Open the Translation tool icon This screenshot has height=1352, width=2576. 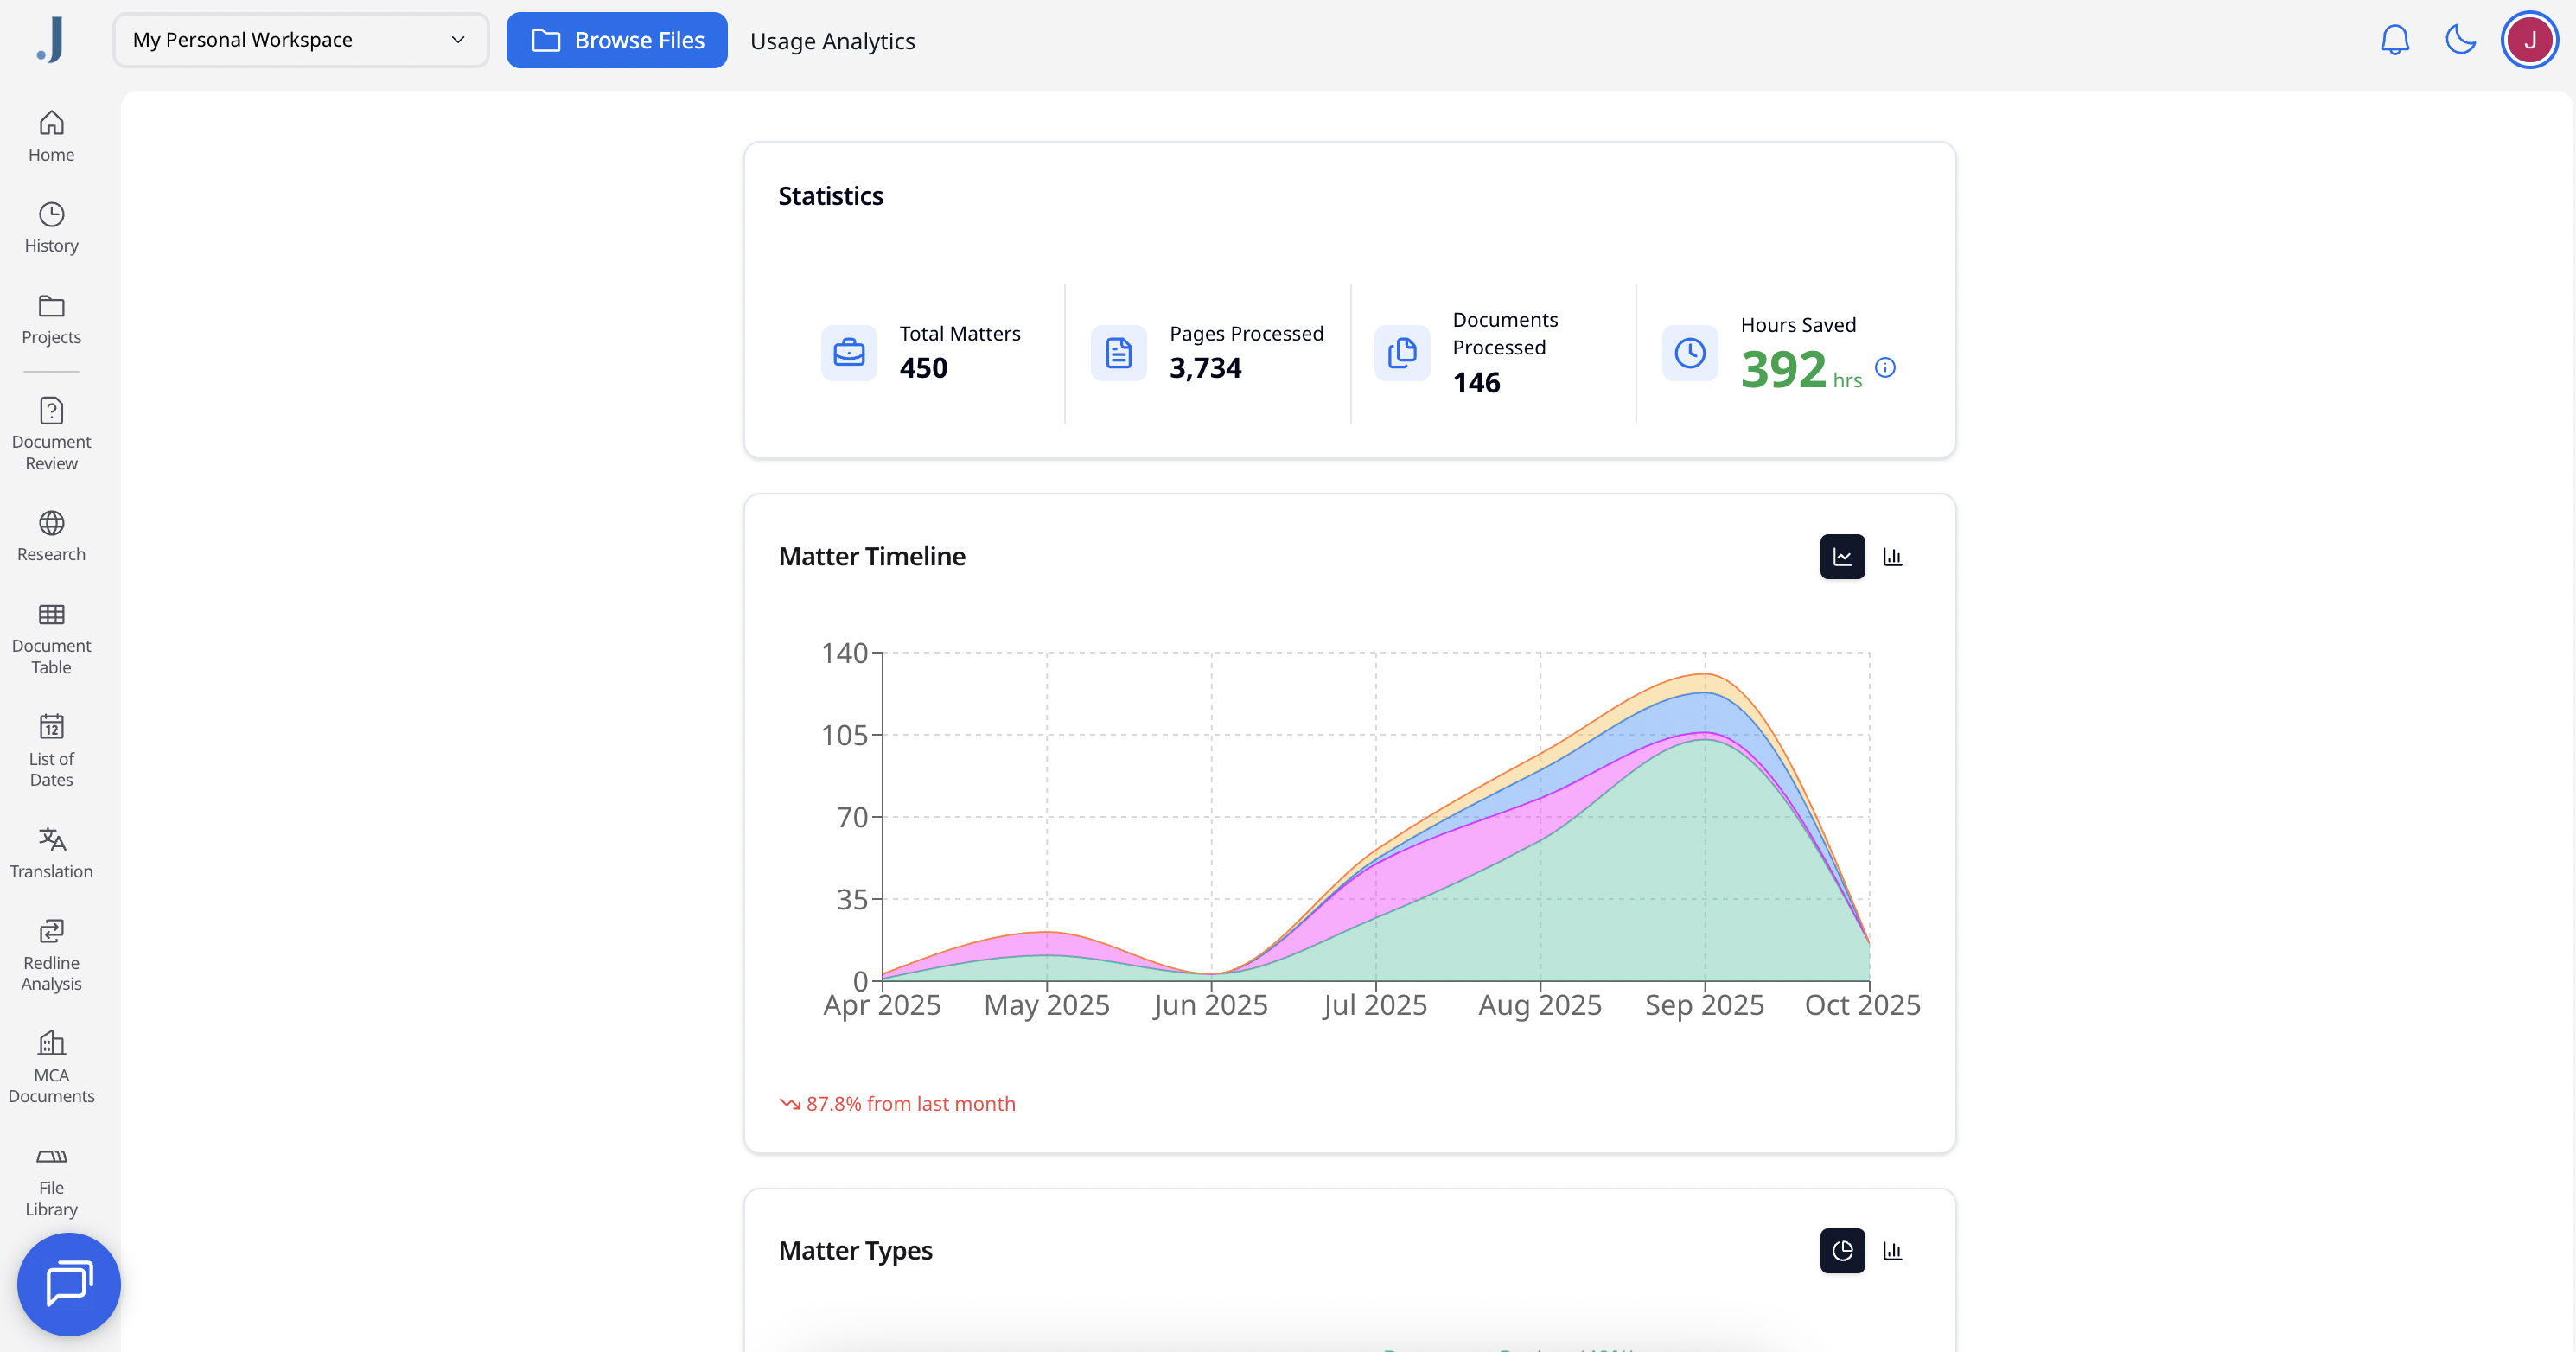51,839
